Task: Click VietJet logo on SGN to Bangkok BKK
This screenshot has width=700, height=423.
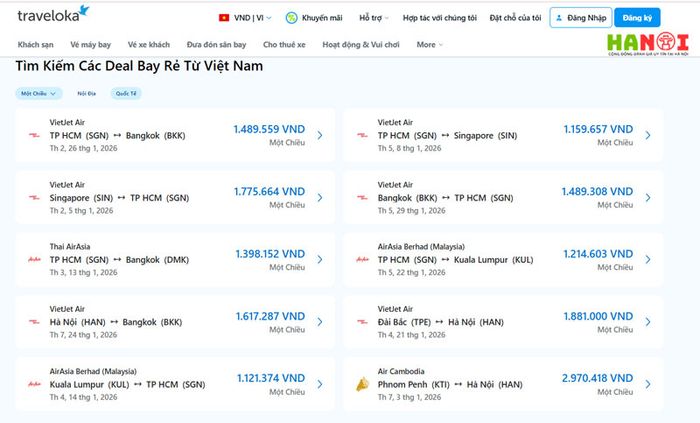Action: coord(34,135)
